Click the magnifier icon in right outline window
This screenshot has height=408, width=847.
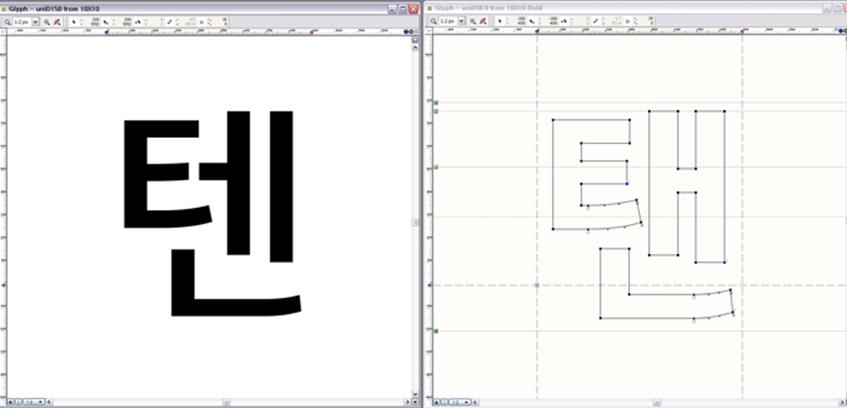[431, 21]
